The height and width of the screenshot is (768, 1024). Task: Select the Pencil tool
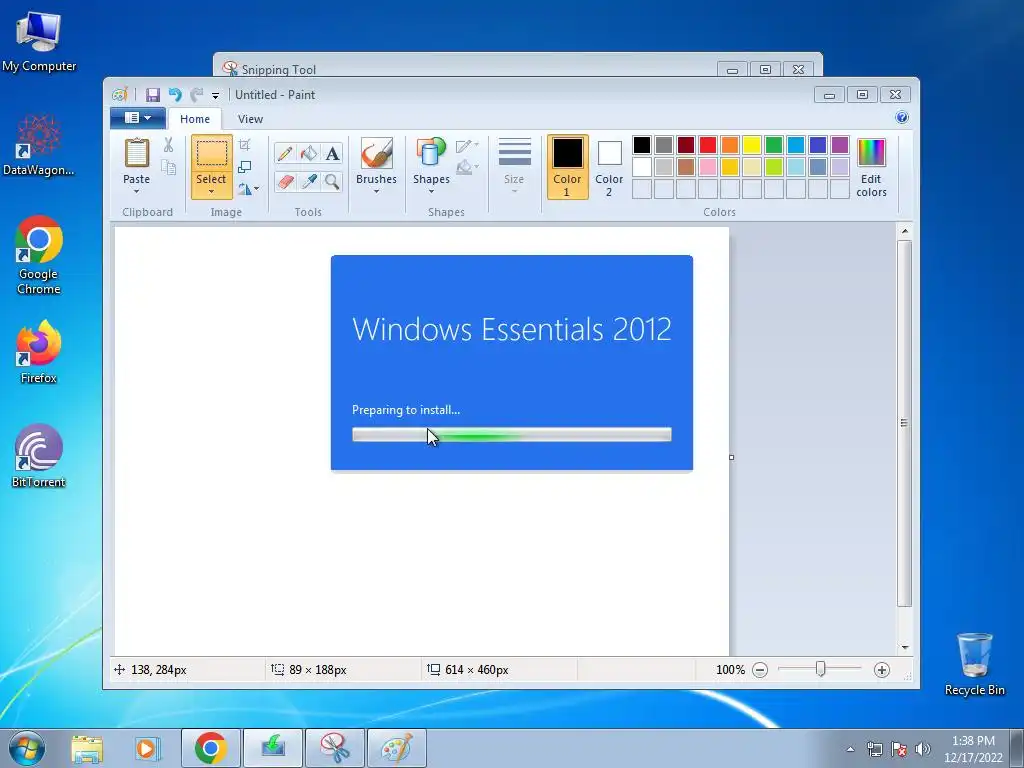[x=285, y=153]
